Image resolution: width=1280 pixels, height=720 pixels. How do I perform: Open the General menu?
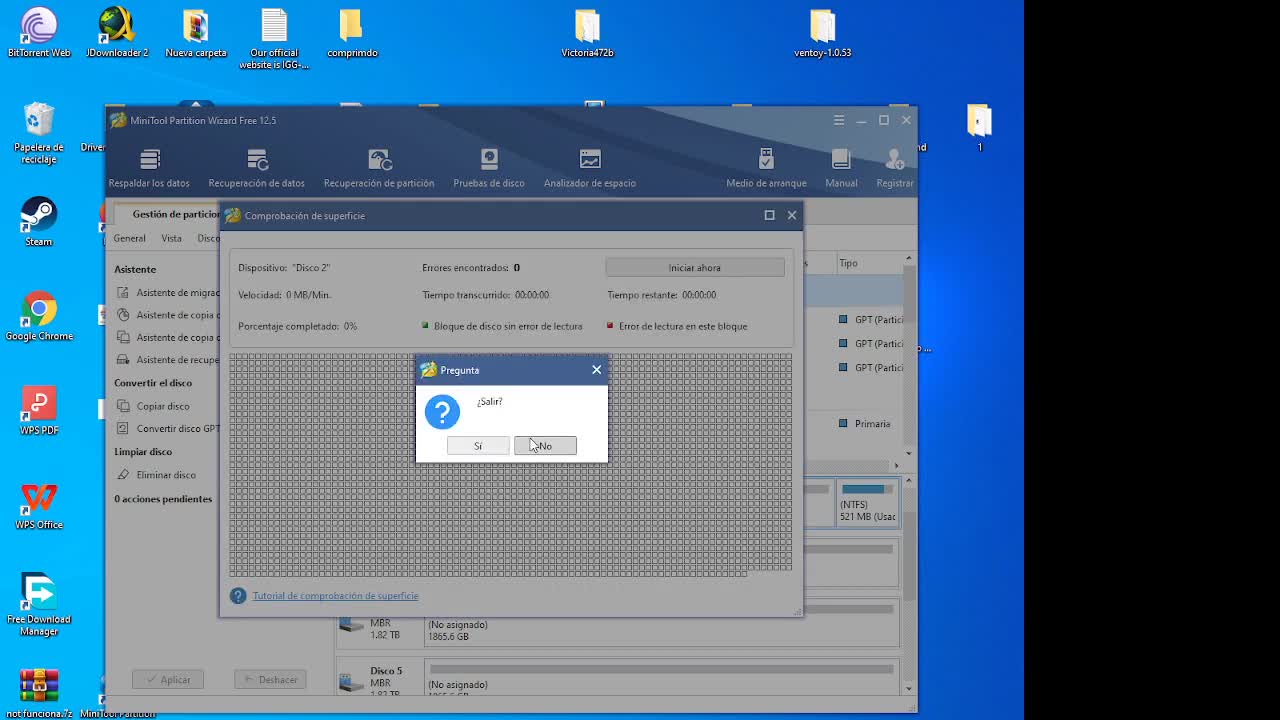coord(129,238)
